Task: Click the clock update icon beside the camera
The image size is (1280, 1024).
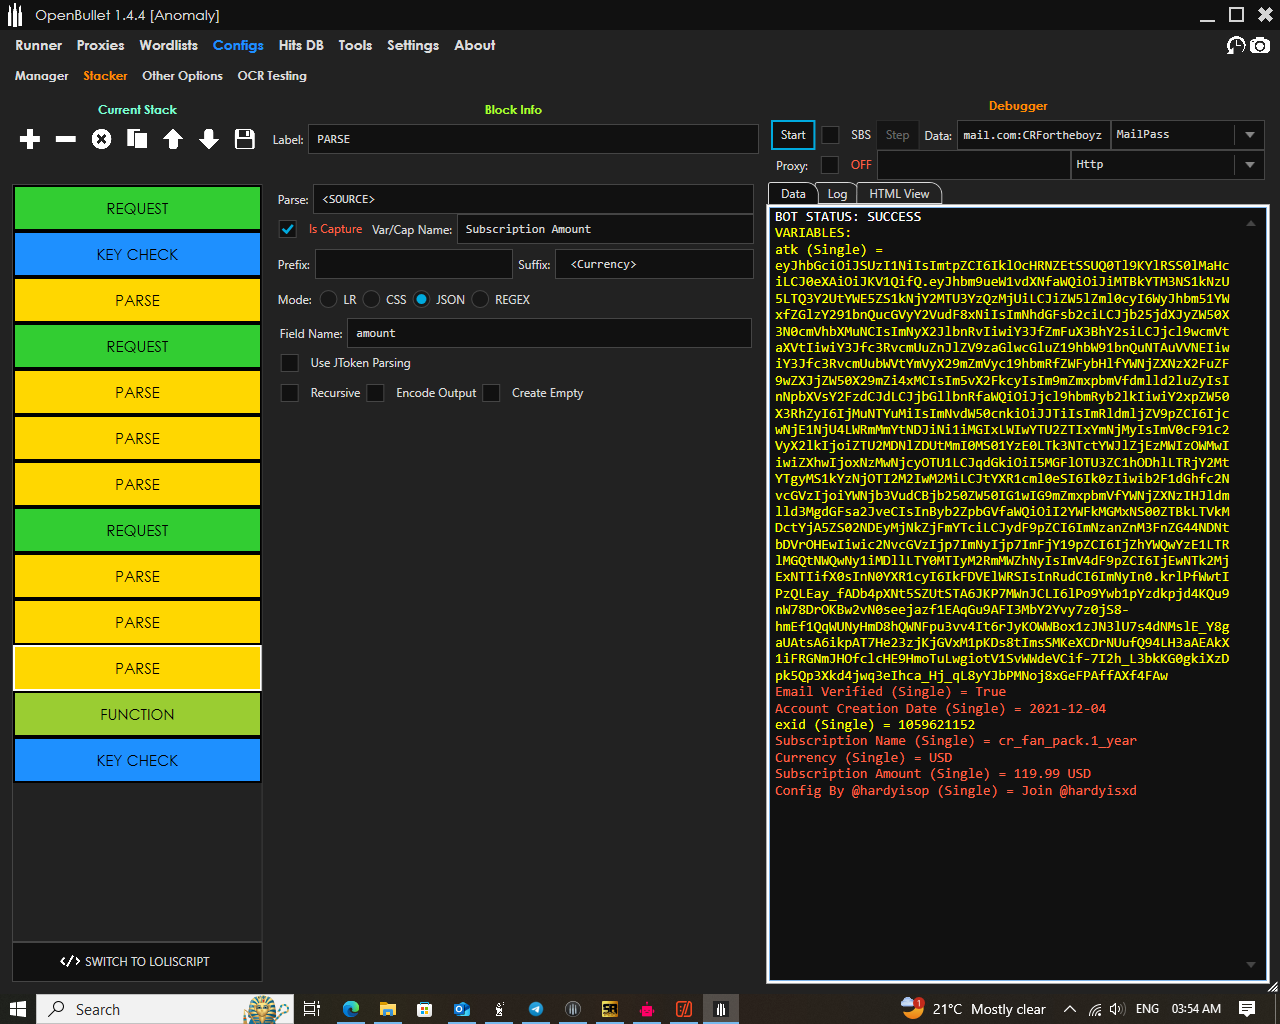Action: coord(1236,45)
